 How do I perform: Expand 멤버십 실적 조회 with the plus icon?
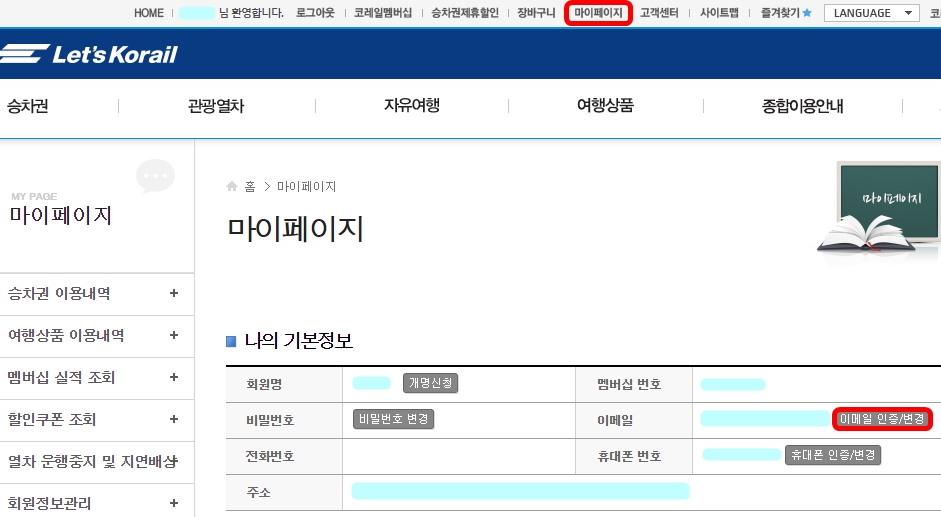173,377
